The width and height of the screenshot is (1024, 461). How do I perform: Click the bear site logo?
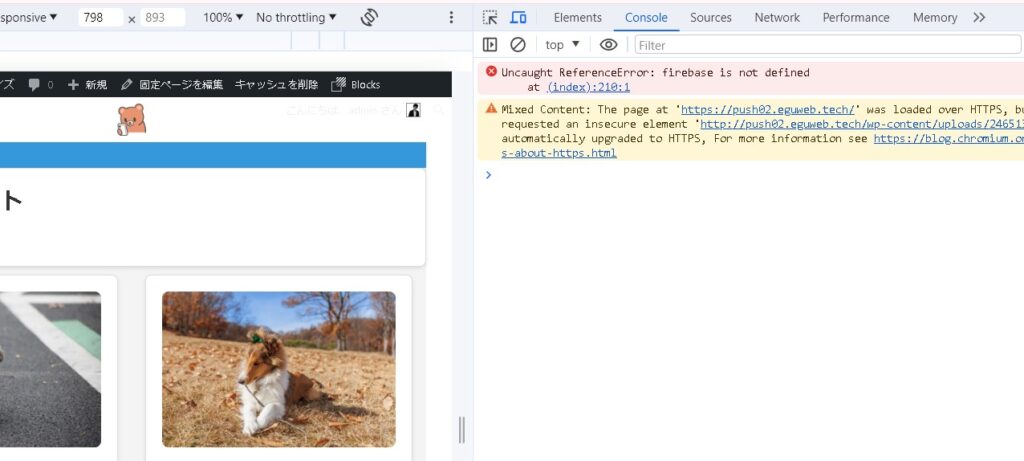(131, 119)
